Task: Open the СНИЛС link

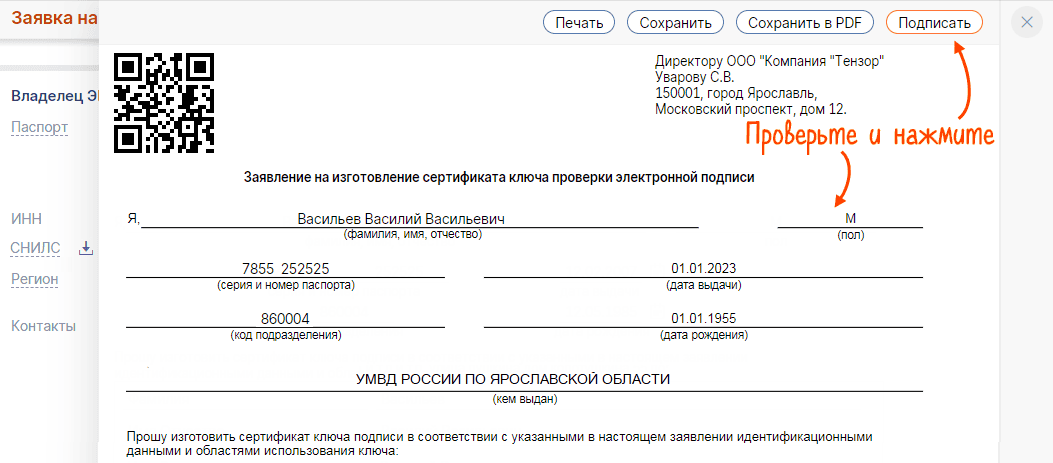Action: (35, 248)
